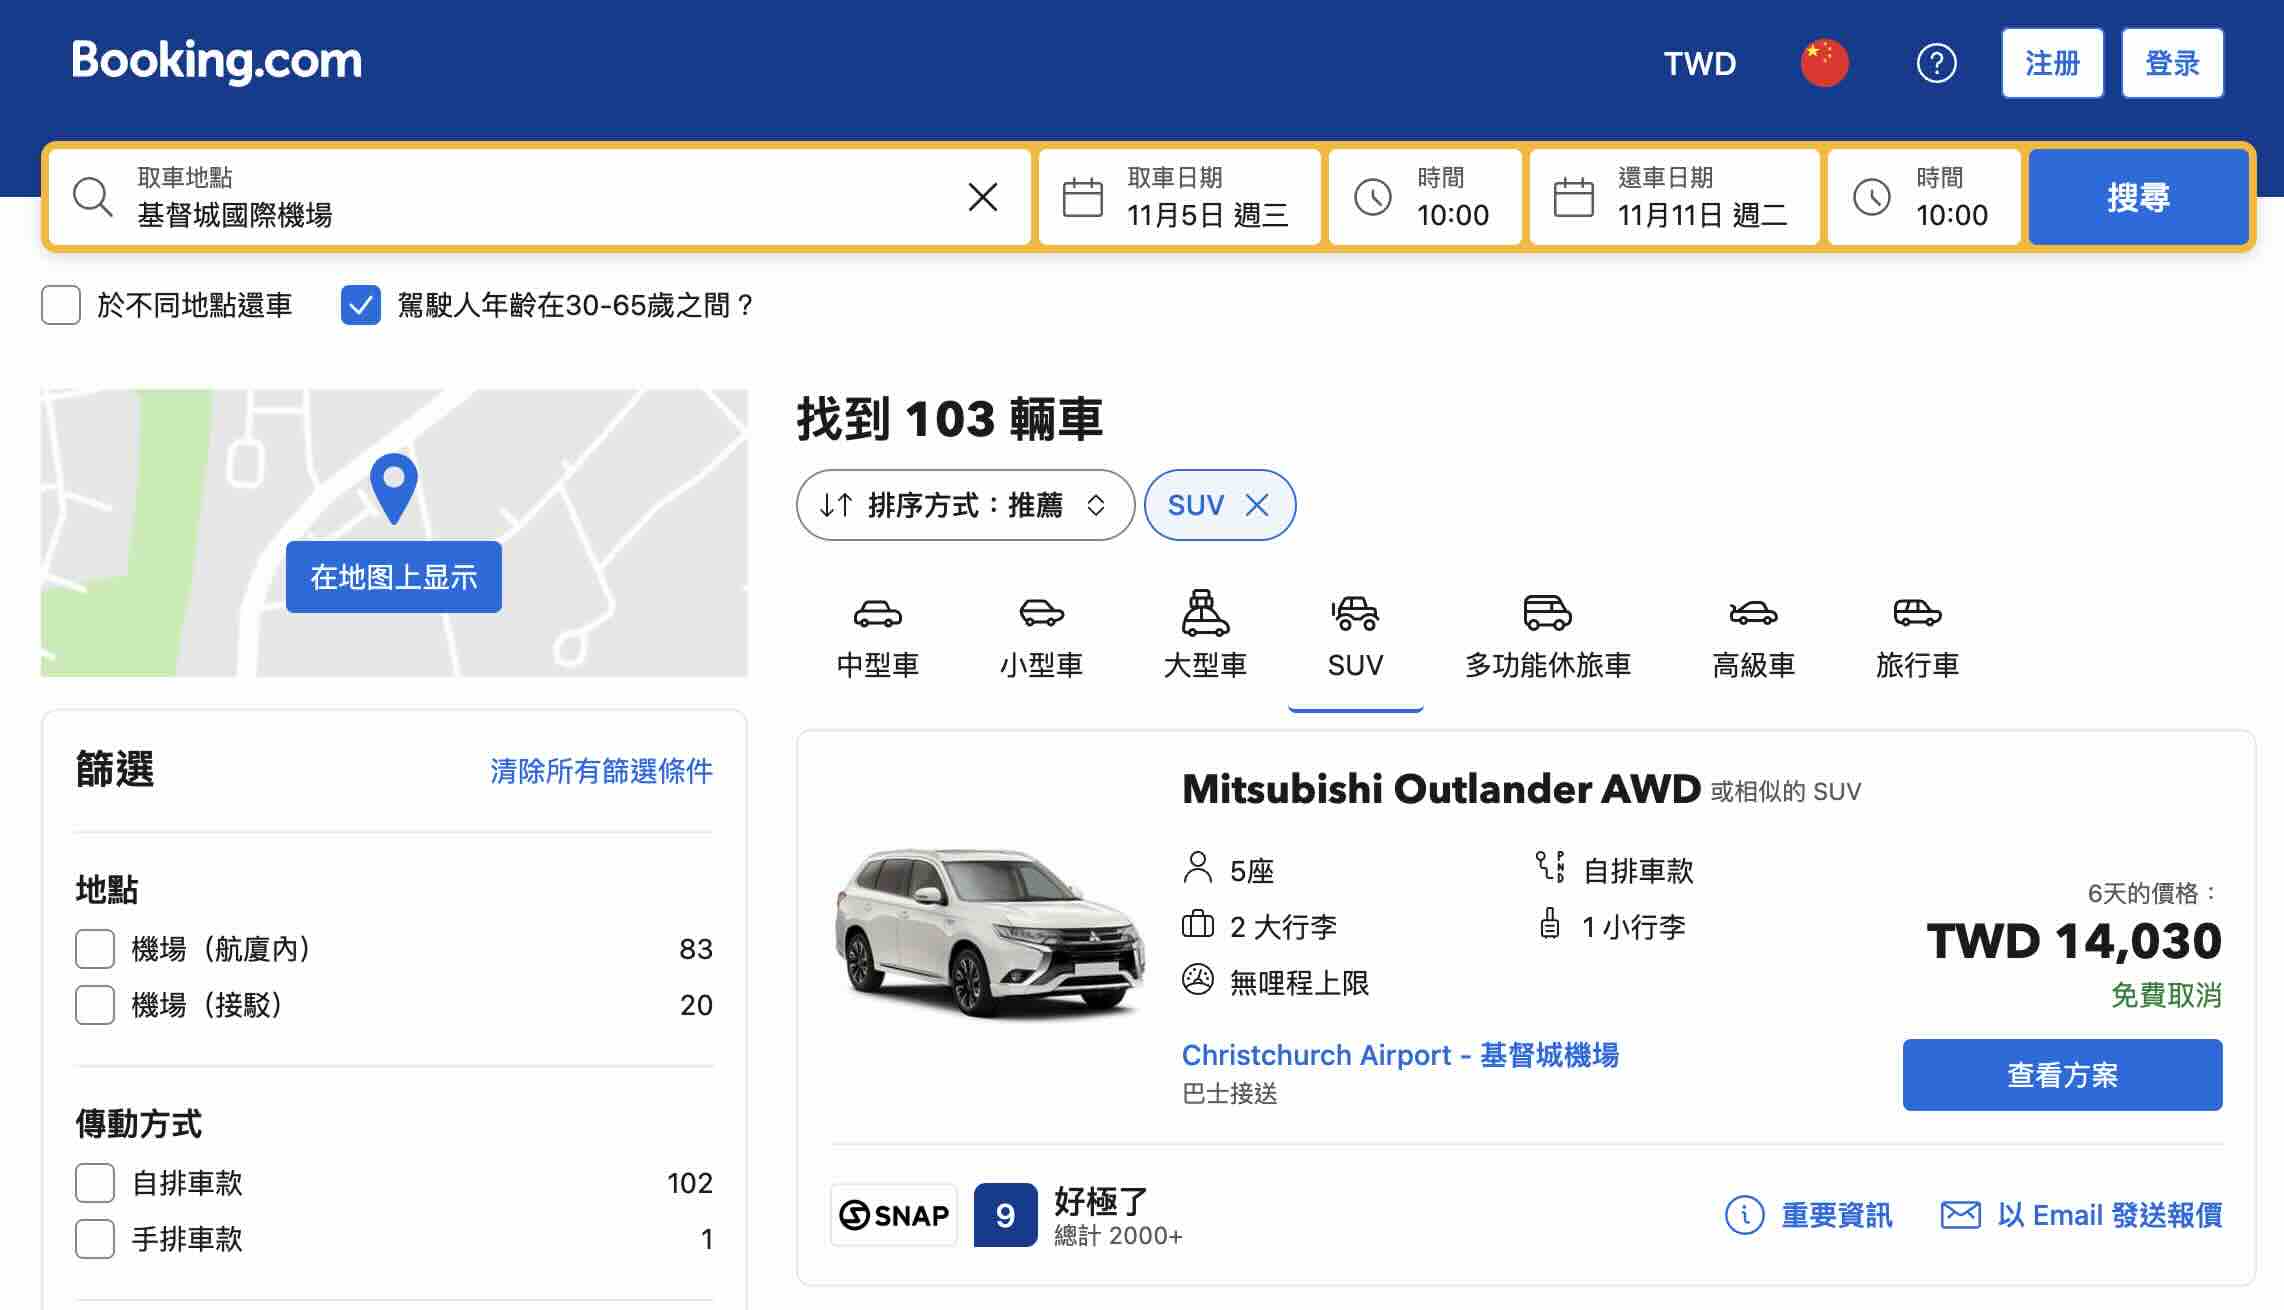Click the 登录 sign-in button
Screen dimensions: 2284x1310
coord(2172,63)
